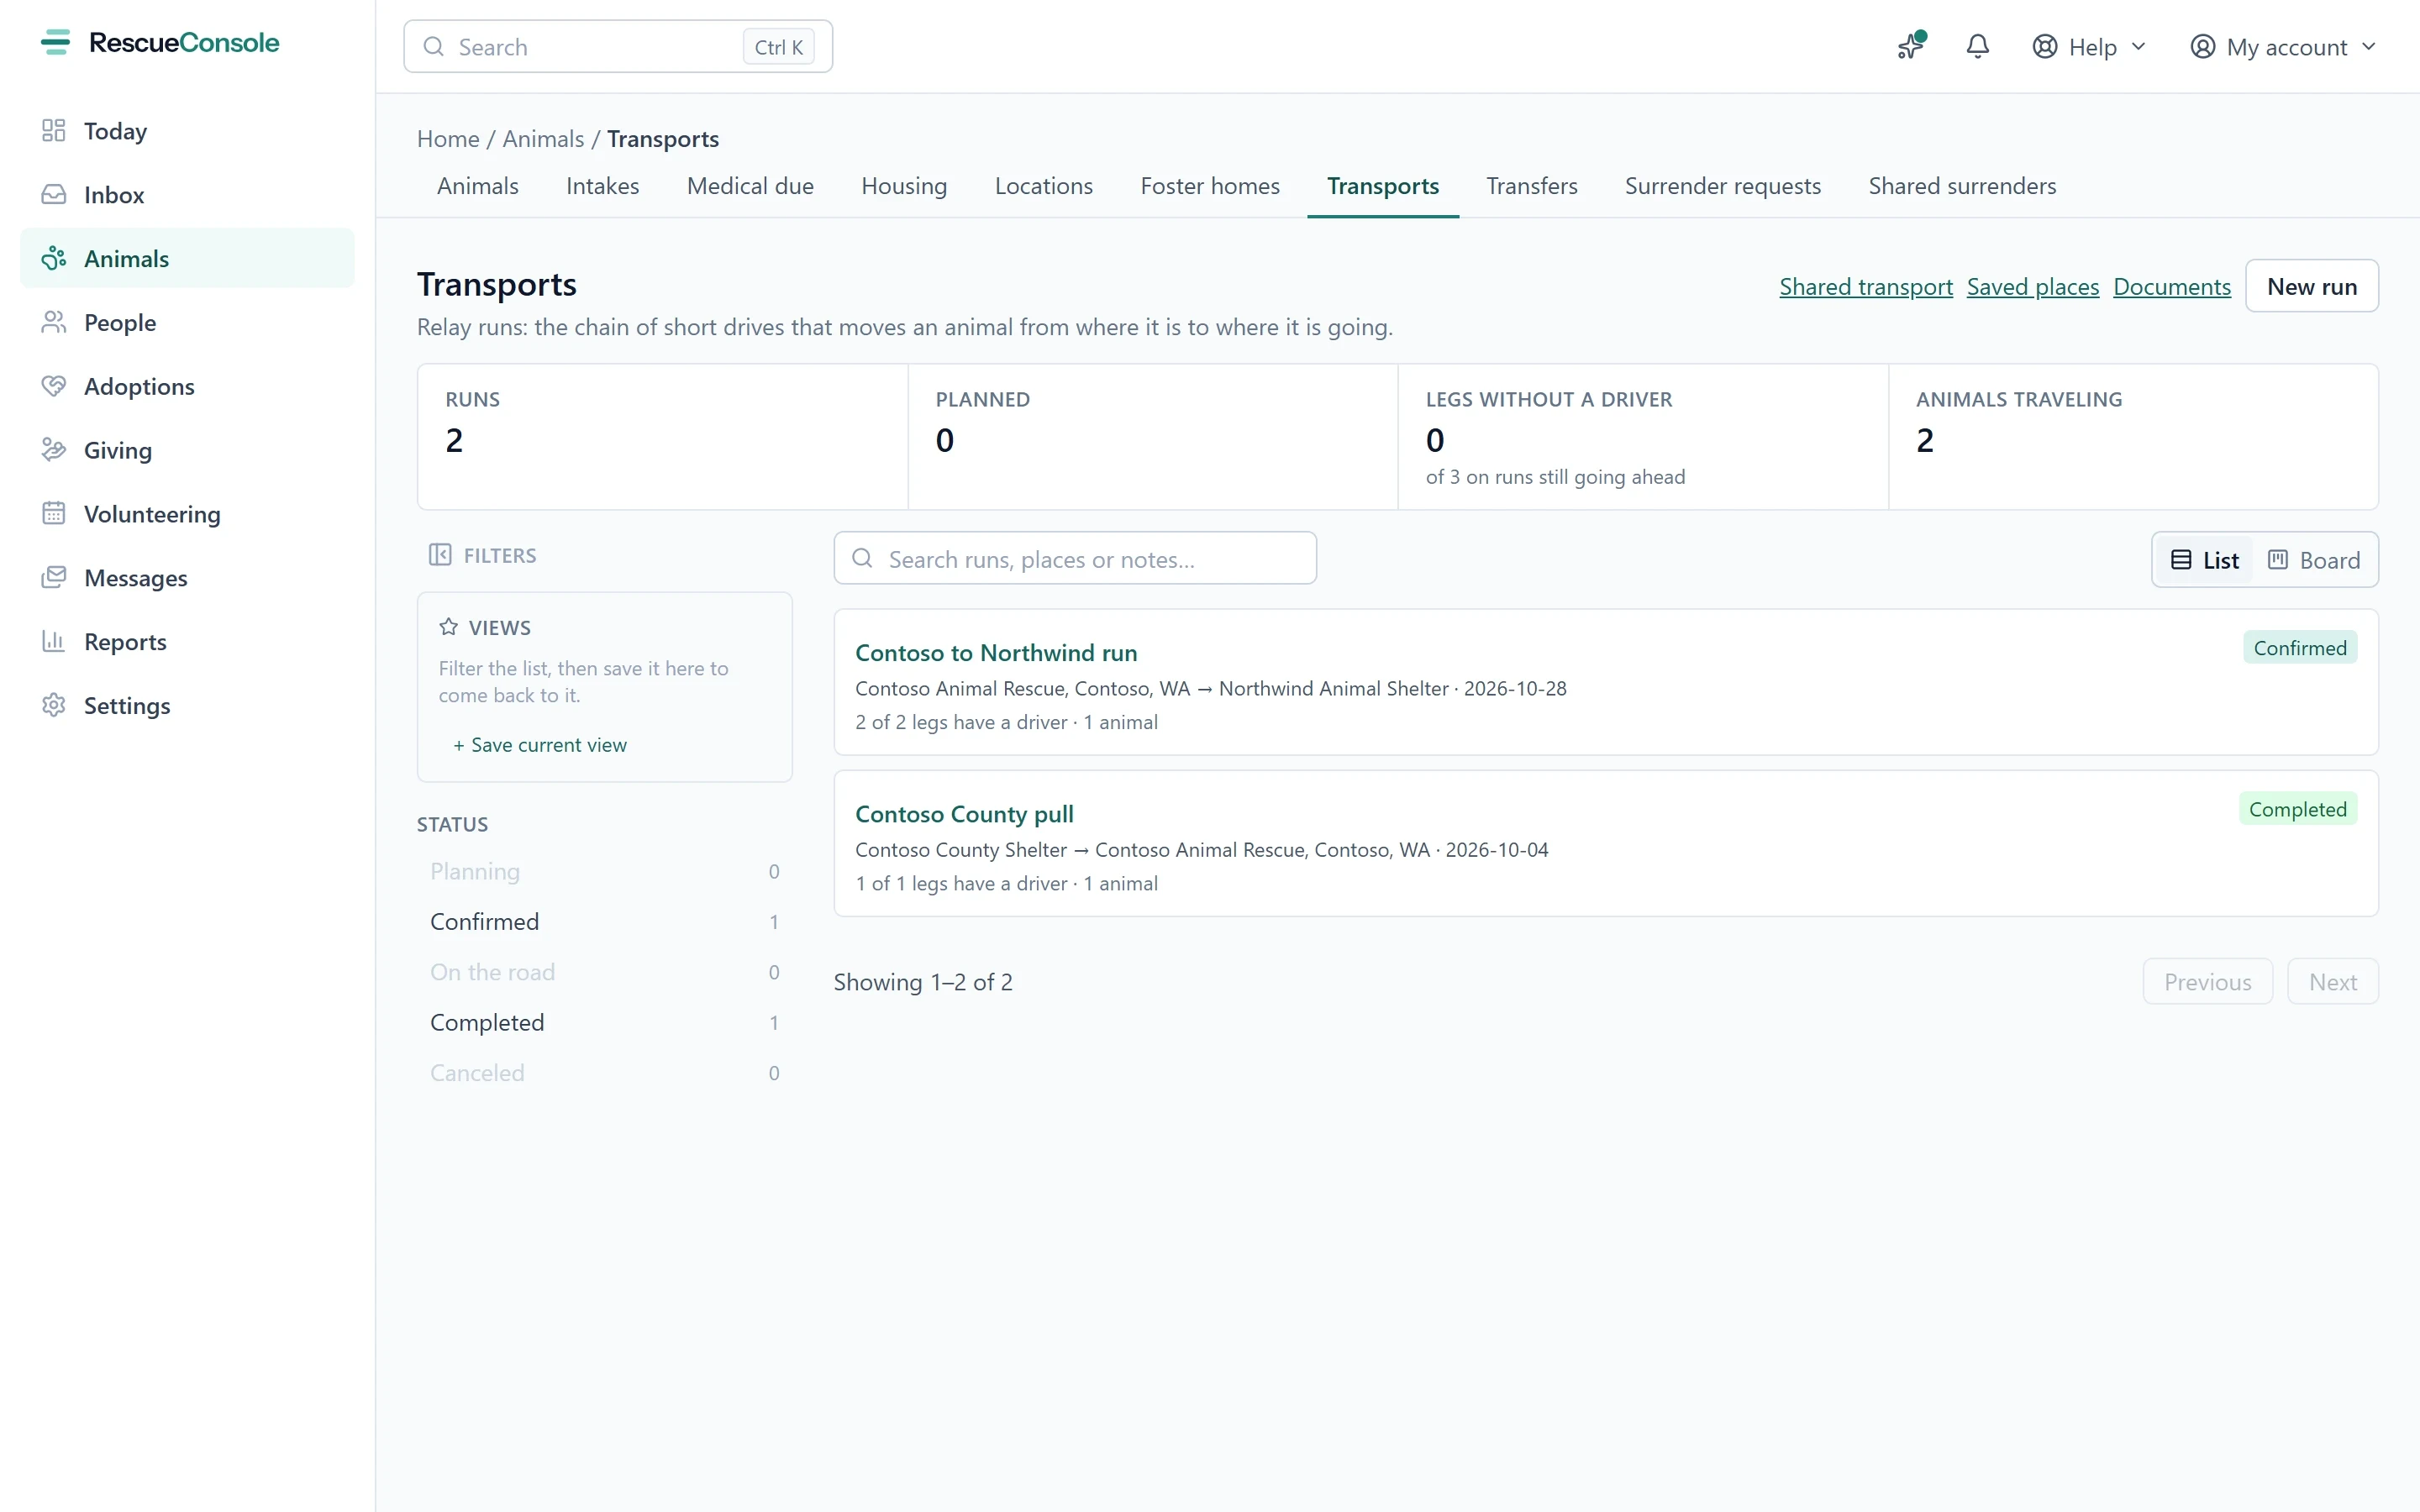
Task: Open the Foster homes tab
Action: pos(1210,186)
